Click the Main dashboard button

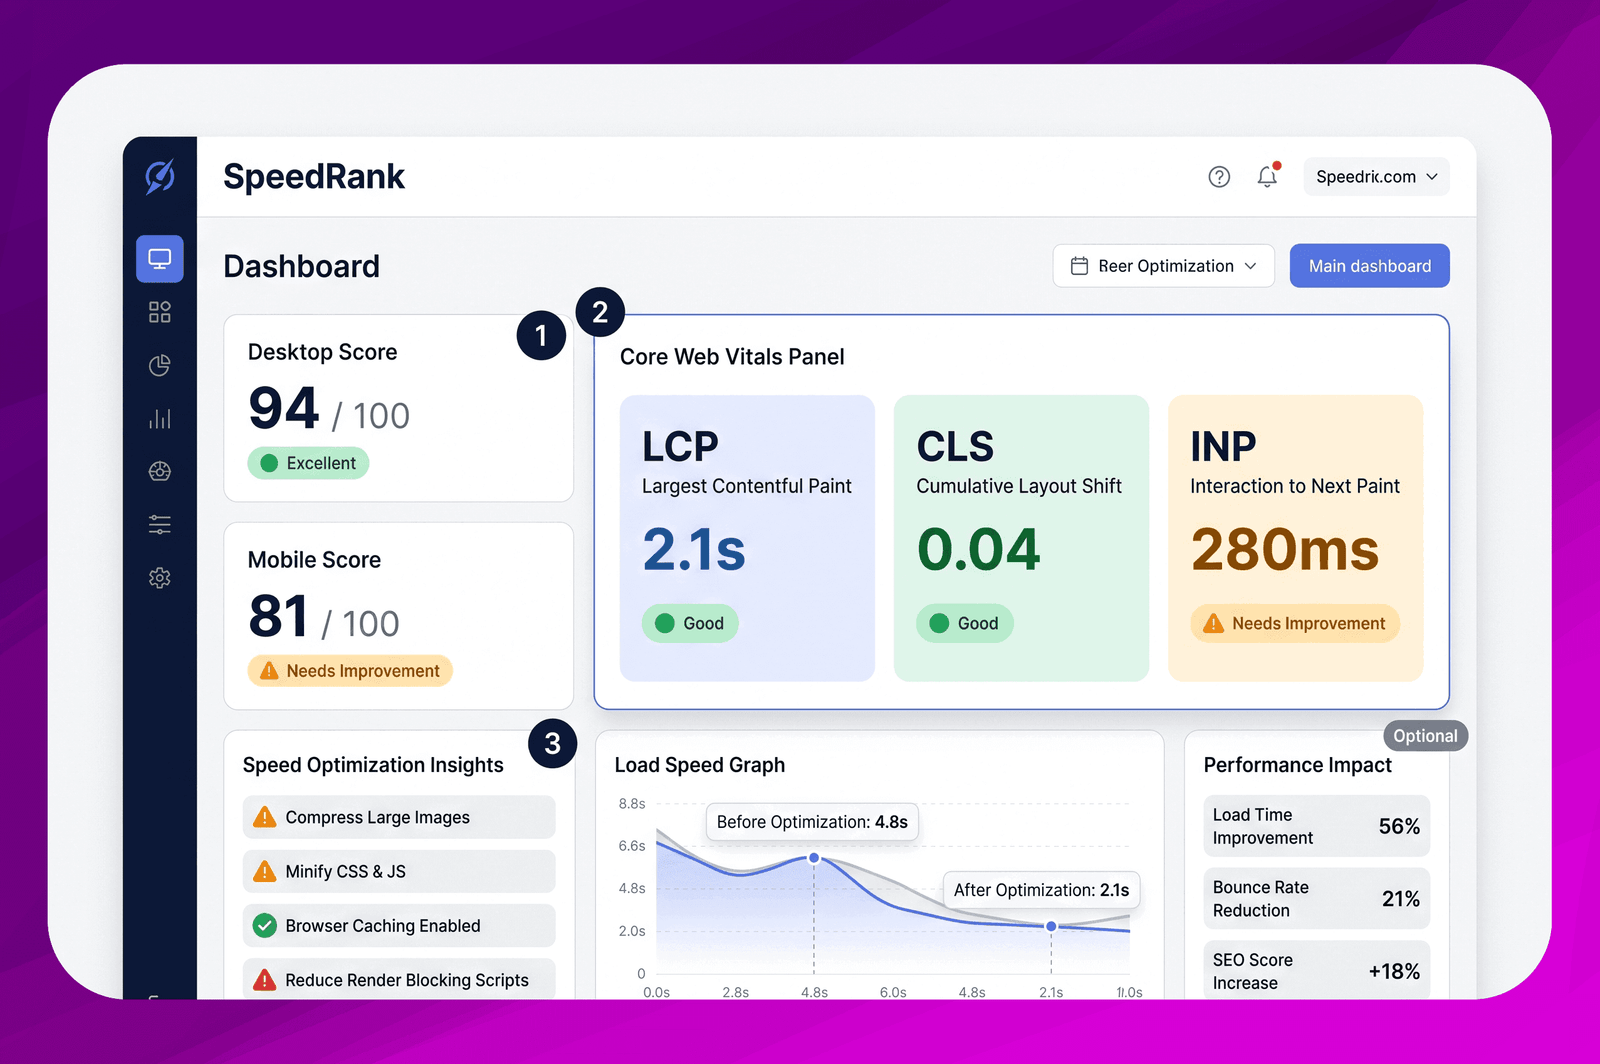click(1369, 266)
